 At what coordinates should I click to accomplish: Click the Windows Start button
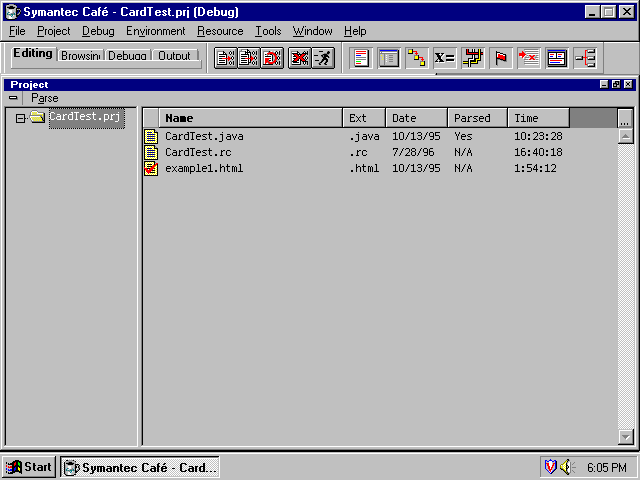[x=29, y=467]
